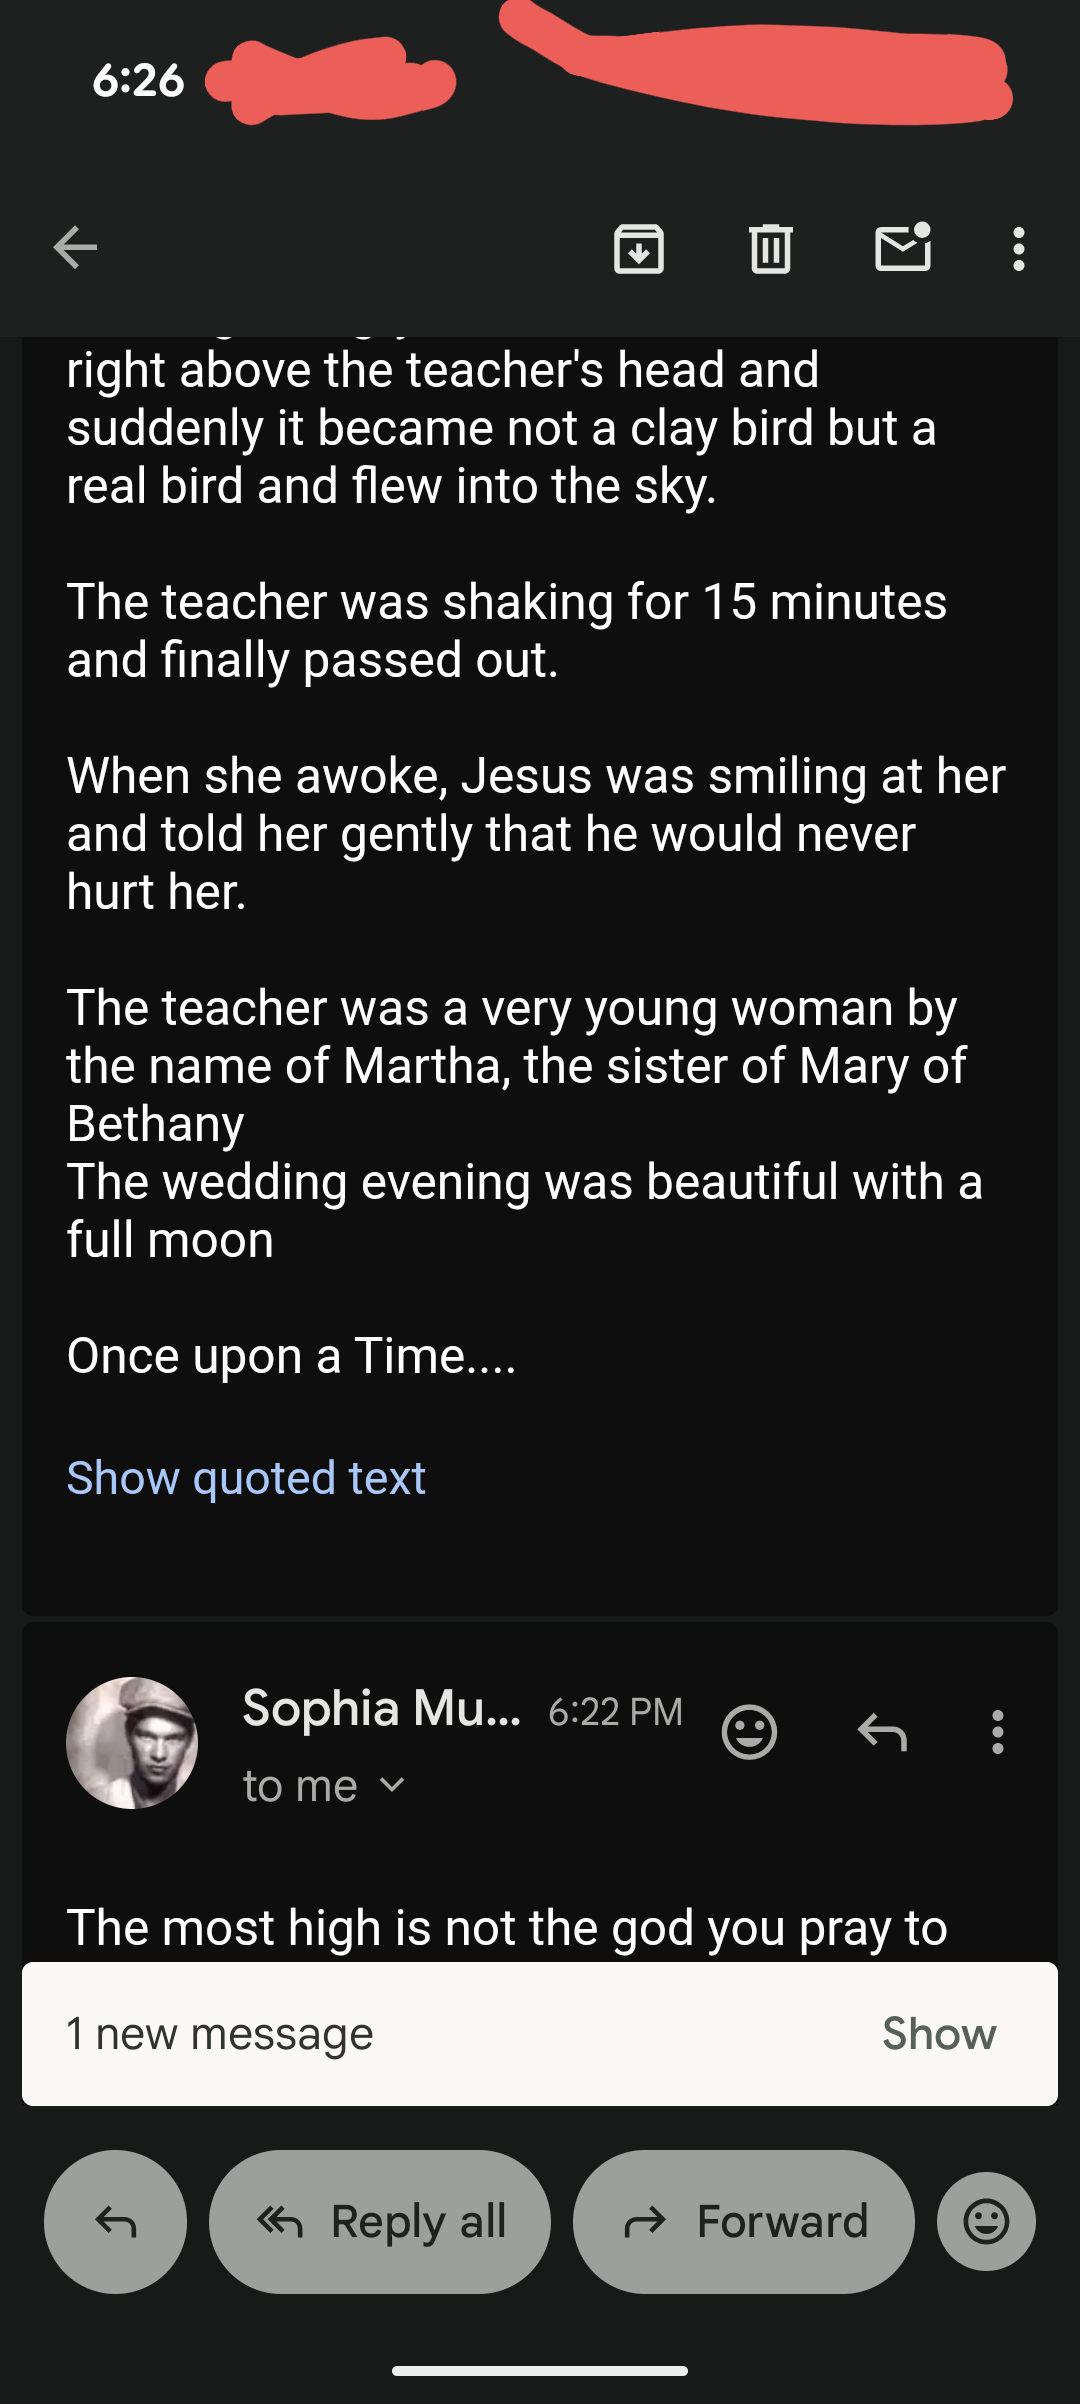
Task: Tap Show on the new message banner
Action: 939,2033
